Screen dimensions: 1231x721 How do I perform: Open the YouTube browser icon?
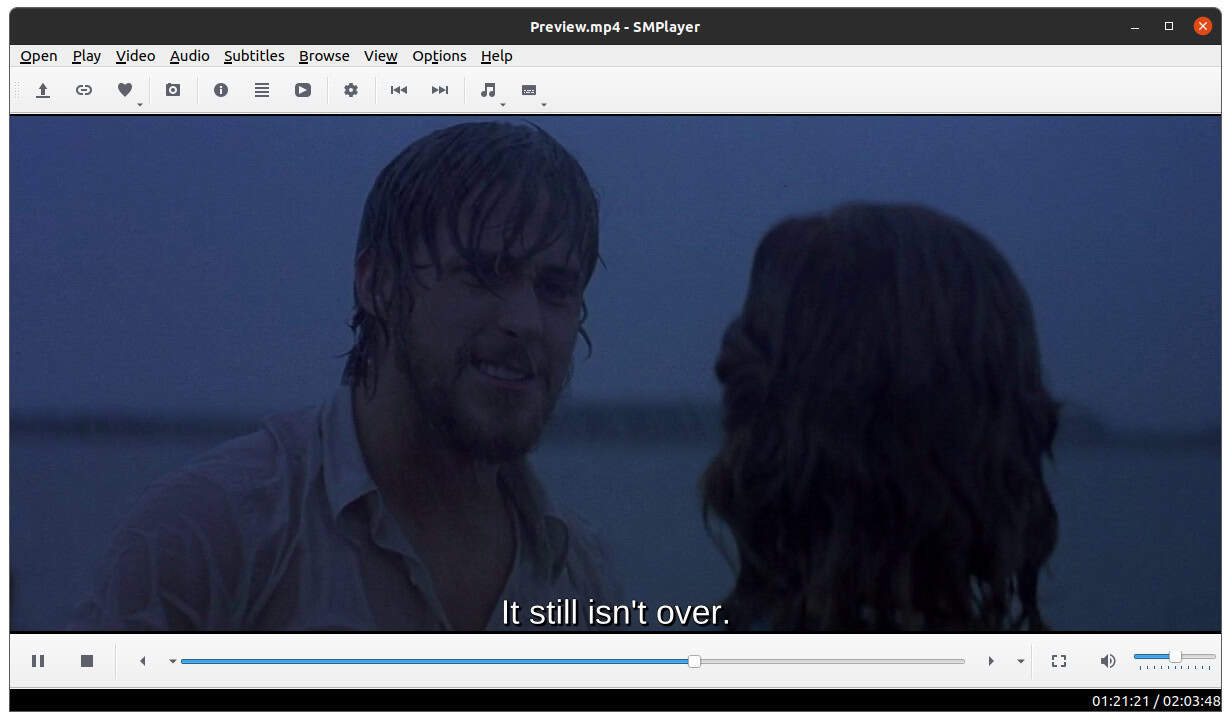[302, 90]
